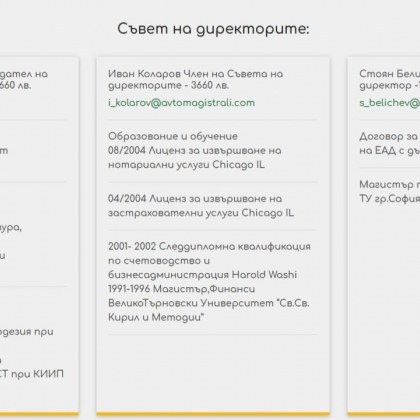This screenshot has height=420, width=420.
Task: Click the yellow bottom border of the middle card
Action: [x=213, y=414]
